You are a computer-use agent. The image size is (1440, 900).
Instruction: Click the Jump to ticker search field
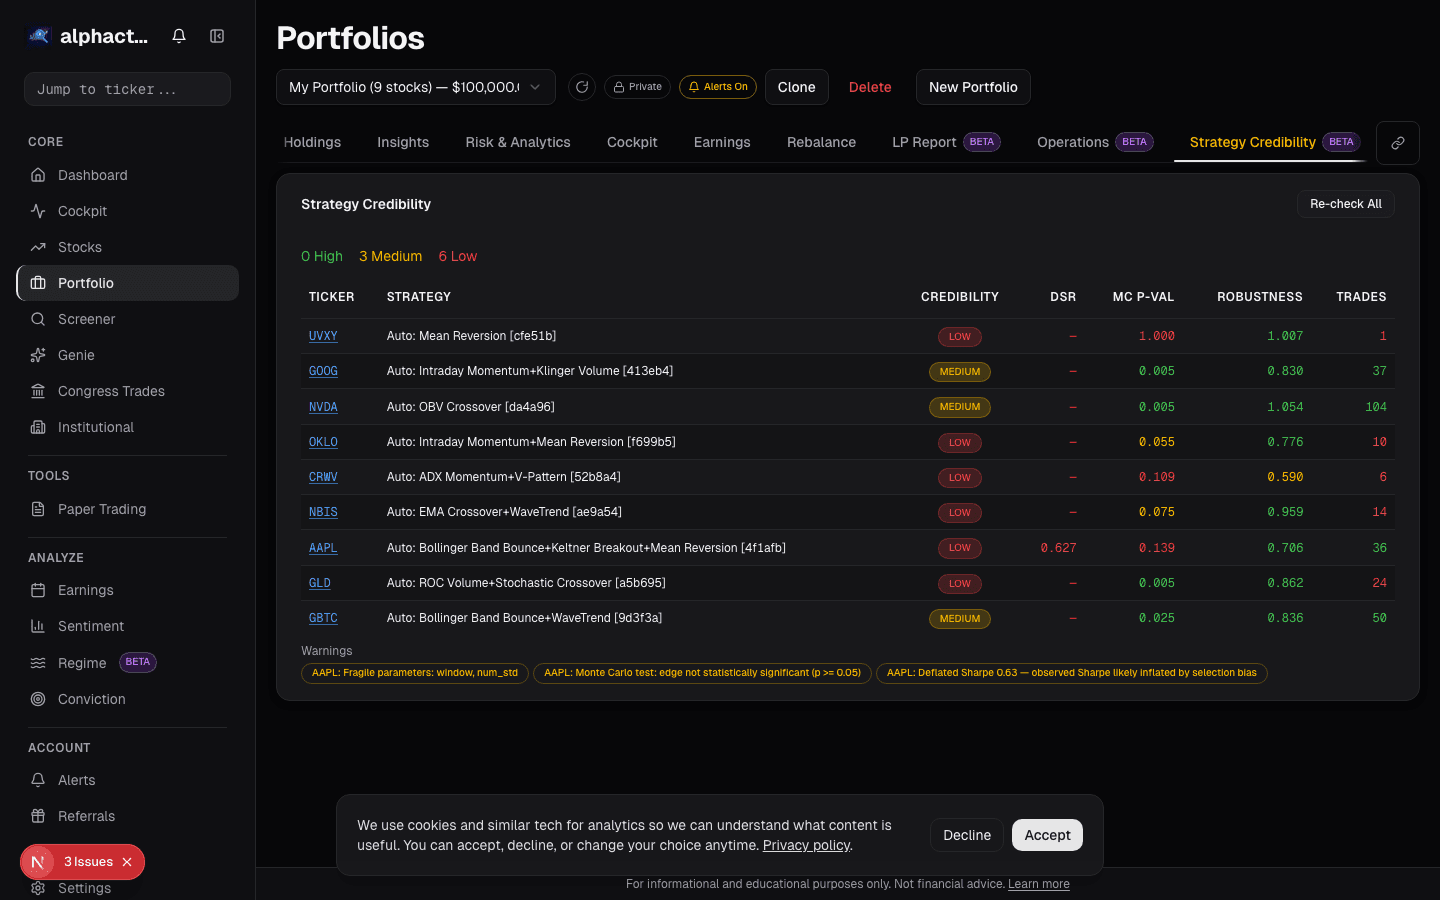pos(127,89)
